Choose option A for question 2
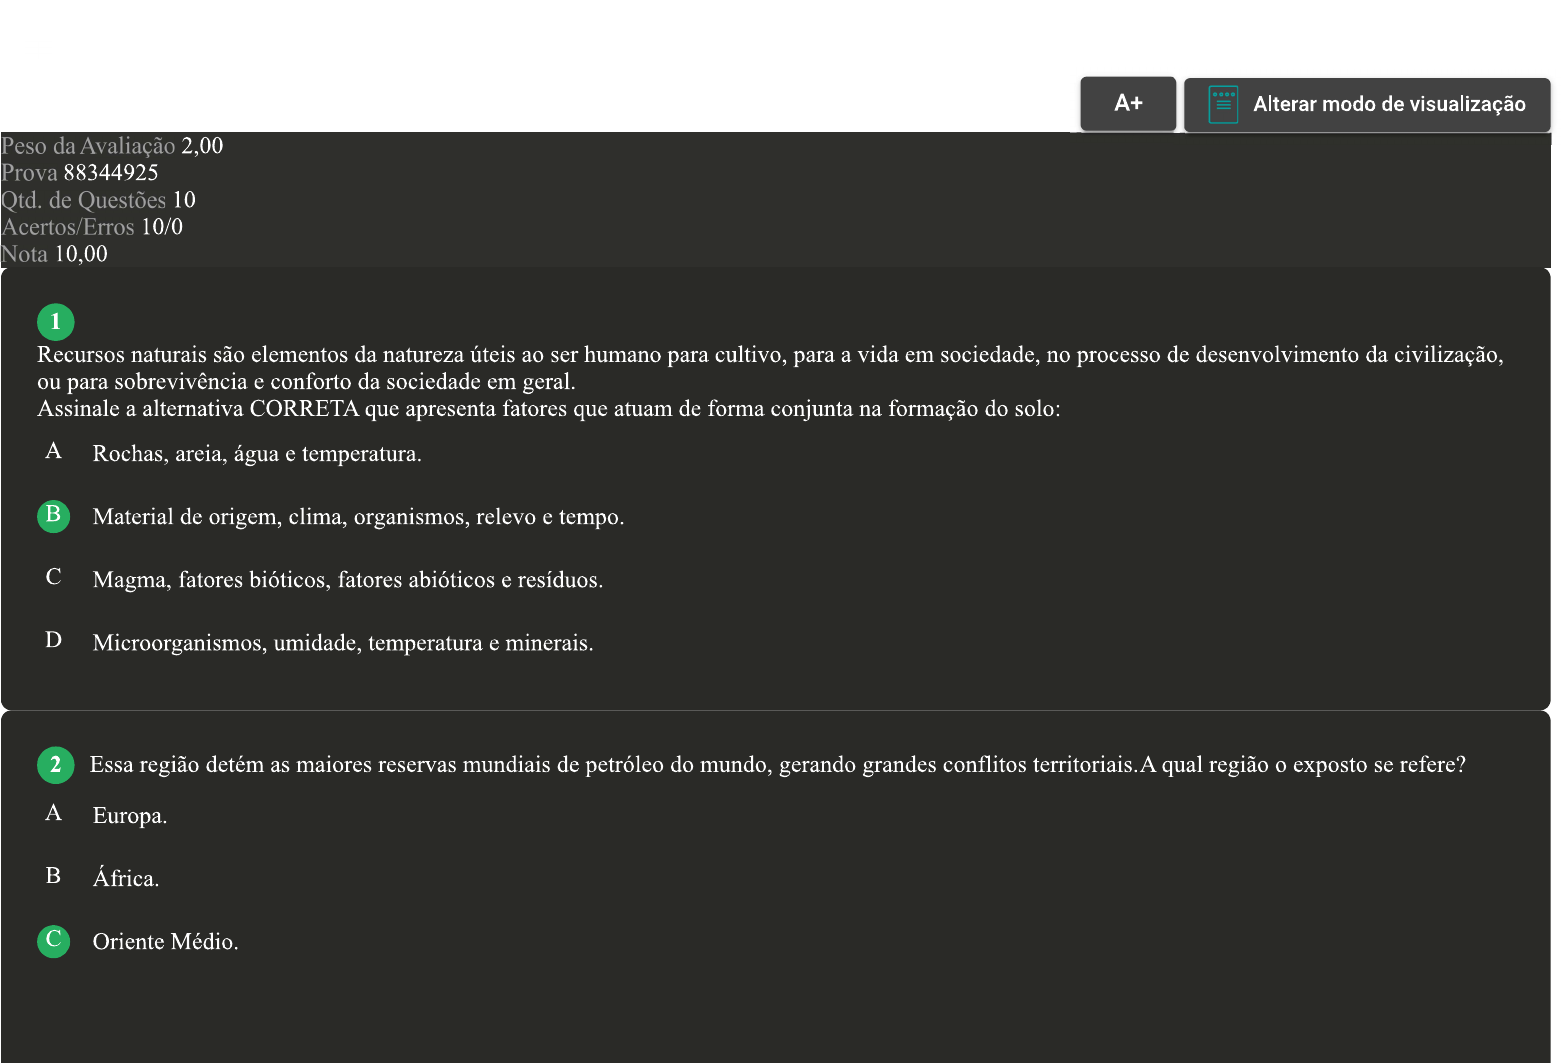Viewport: 1562px width, 1063px height. point(54,814)
